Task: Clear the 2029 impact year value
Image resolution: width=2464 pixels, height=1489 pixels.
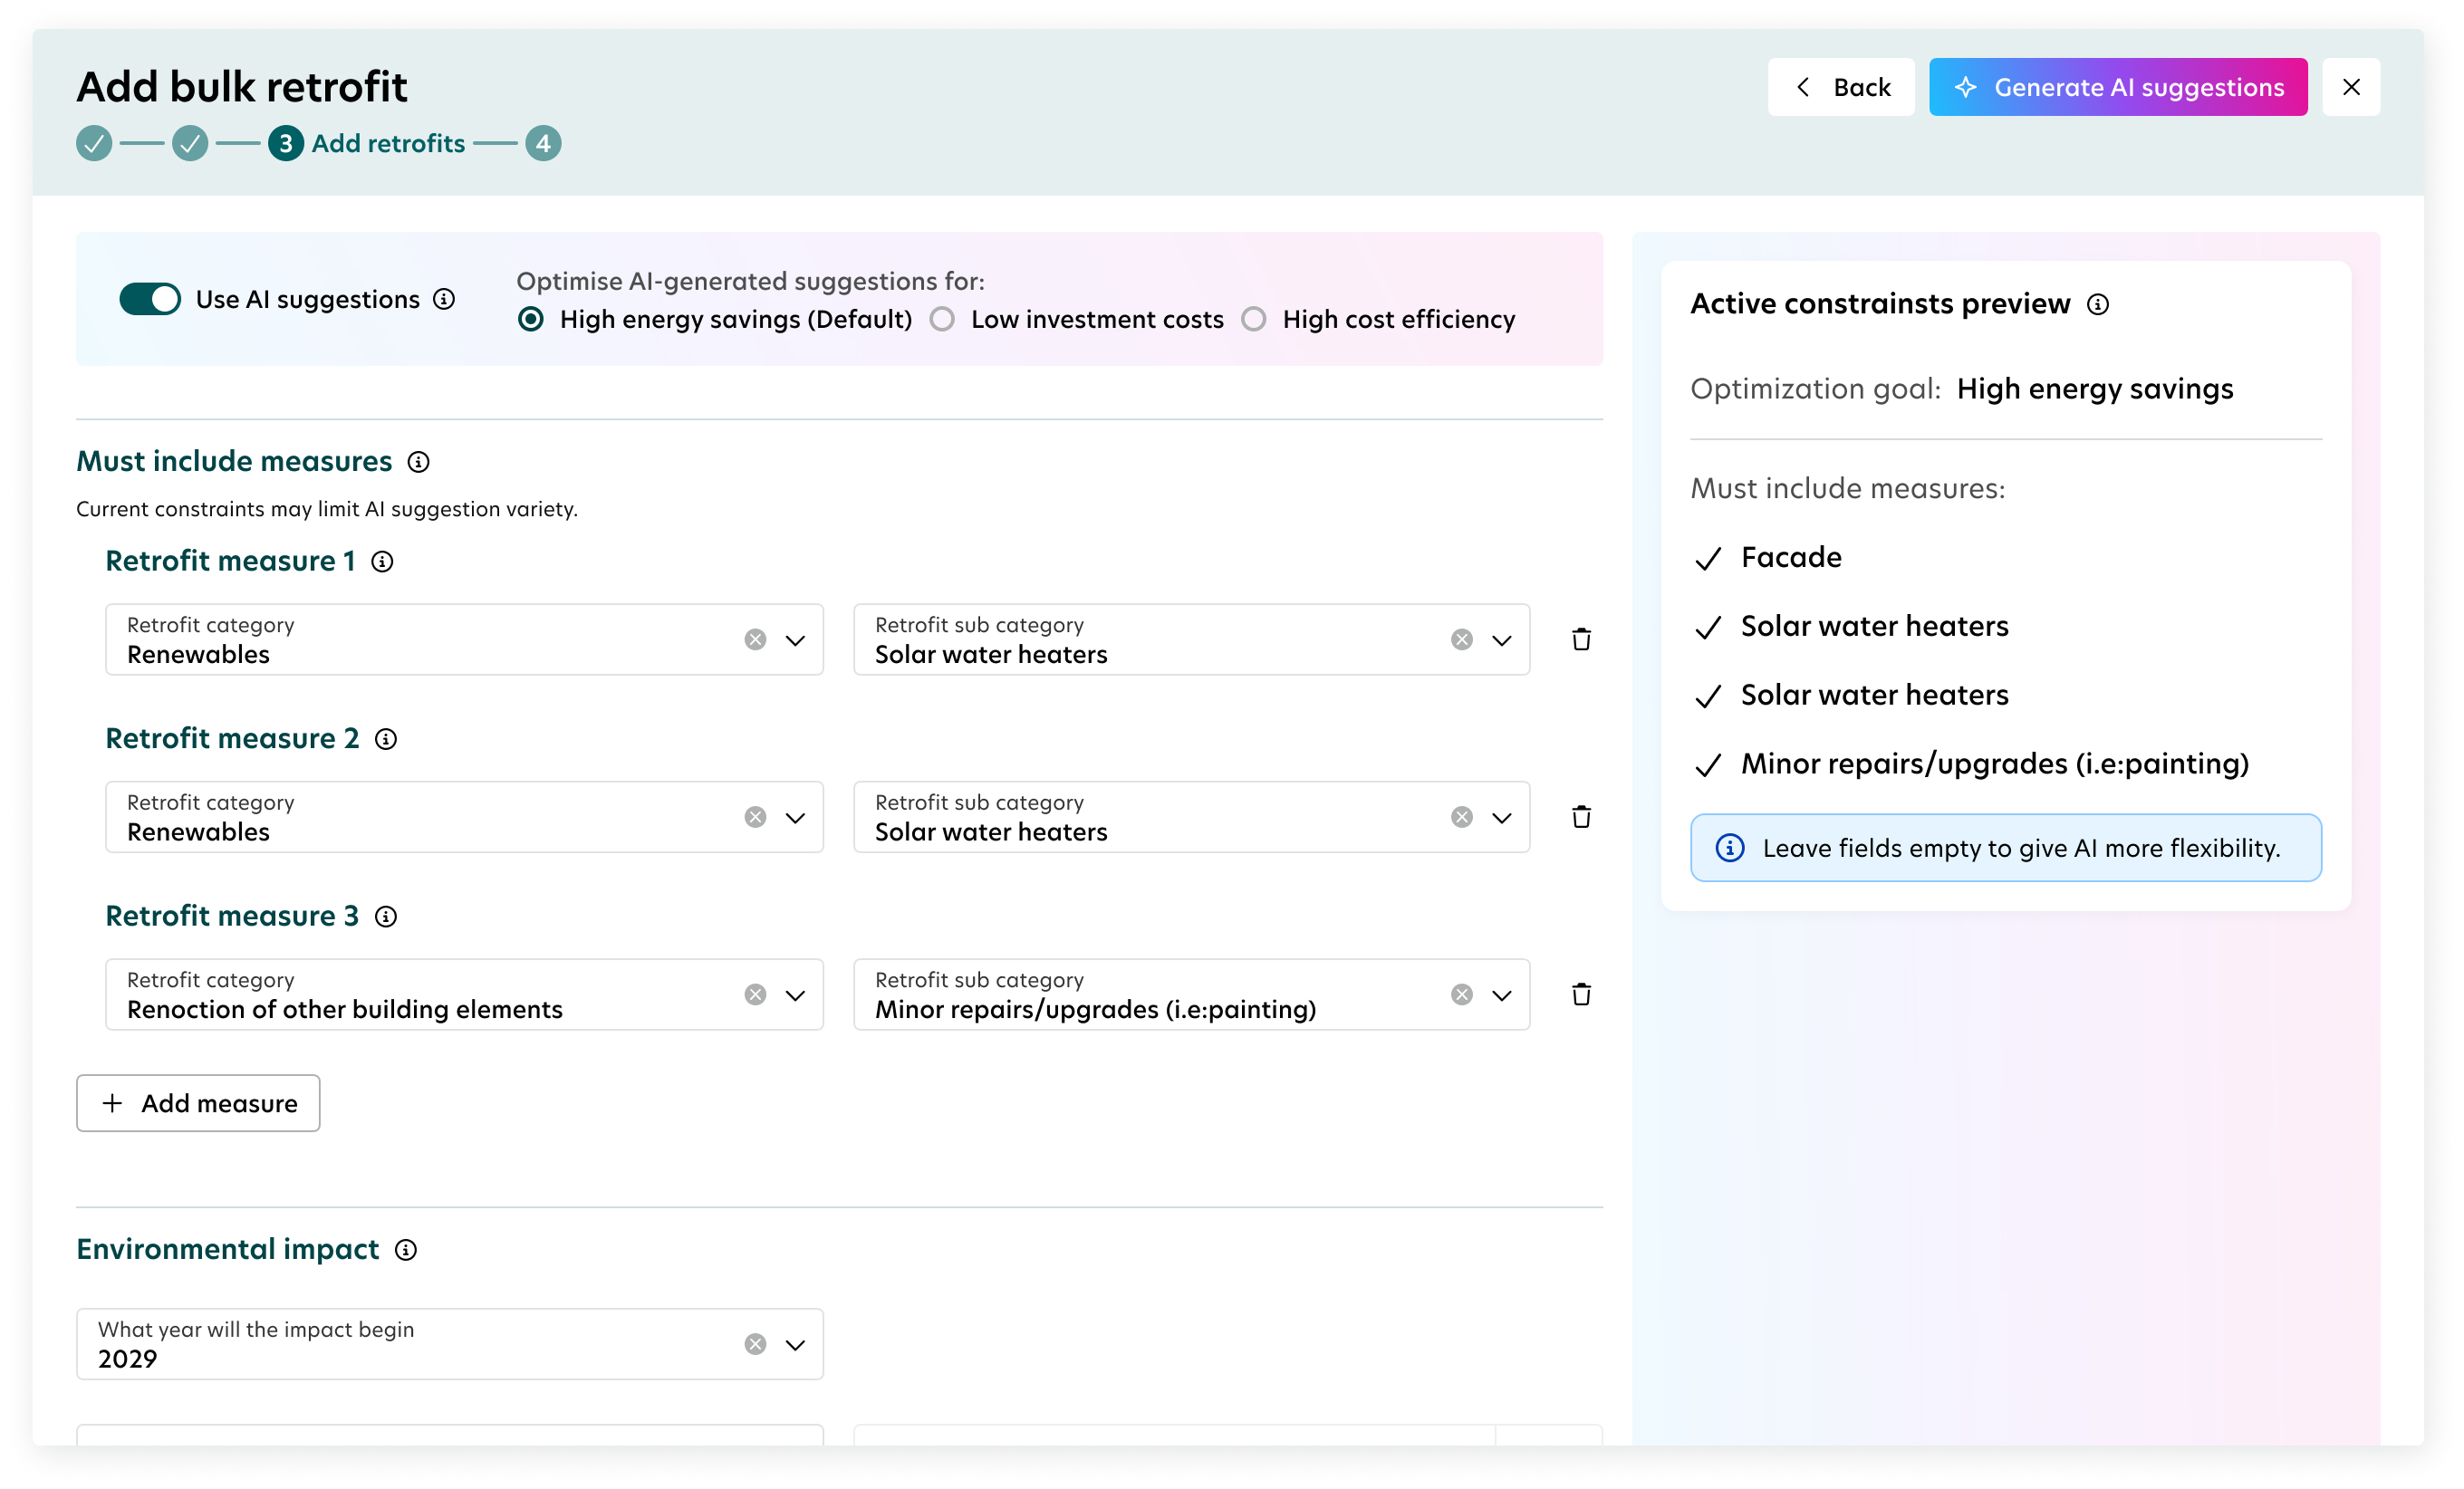Action: 755,1344
